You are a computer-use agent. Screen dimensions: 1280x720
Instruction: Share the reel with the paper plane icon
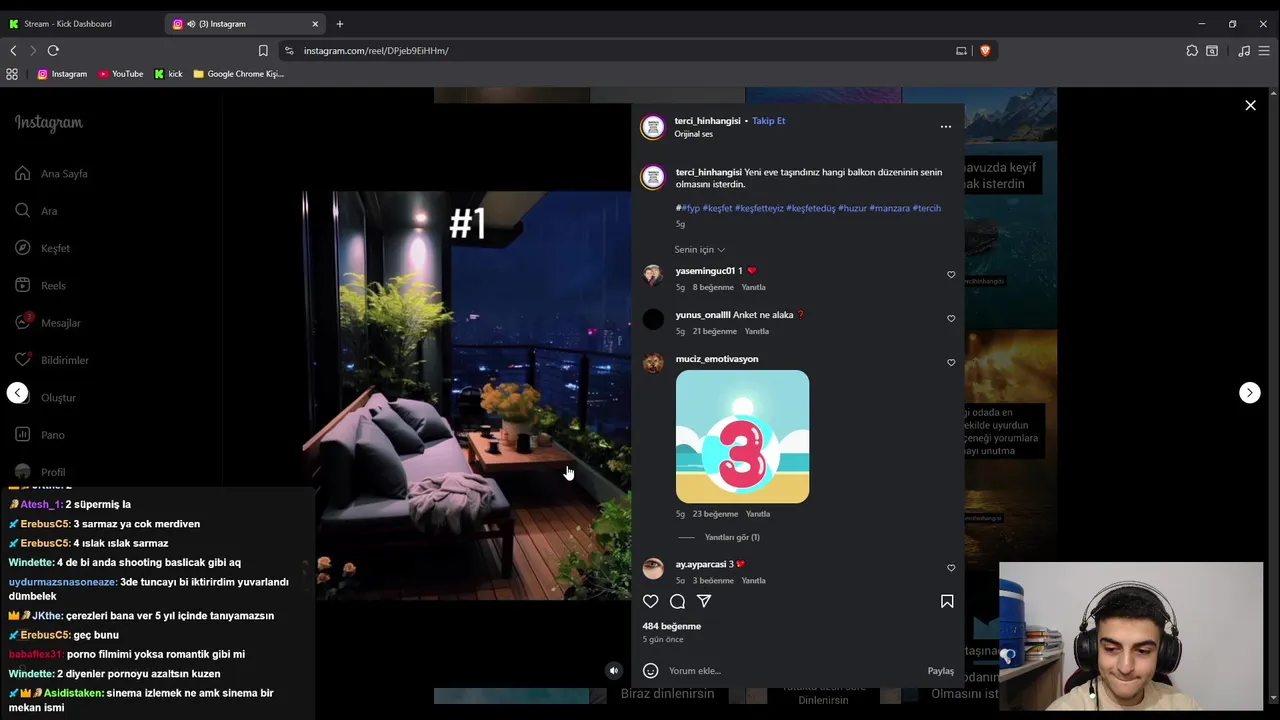[x=704, y=601]
